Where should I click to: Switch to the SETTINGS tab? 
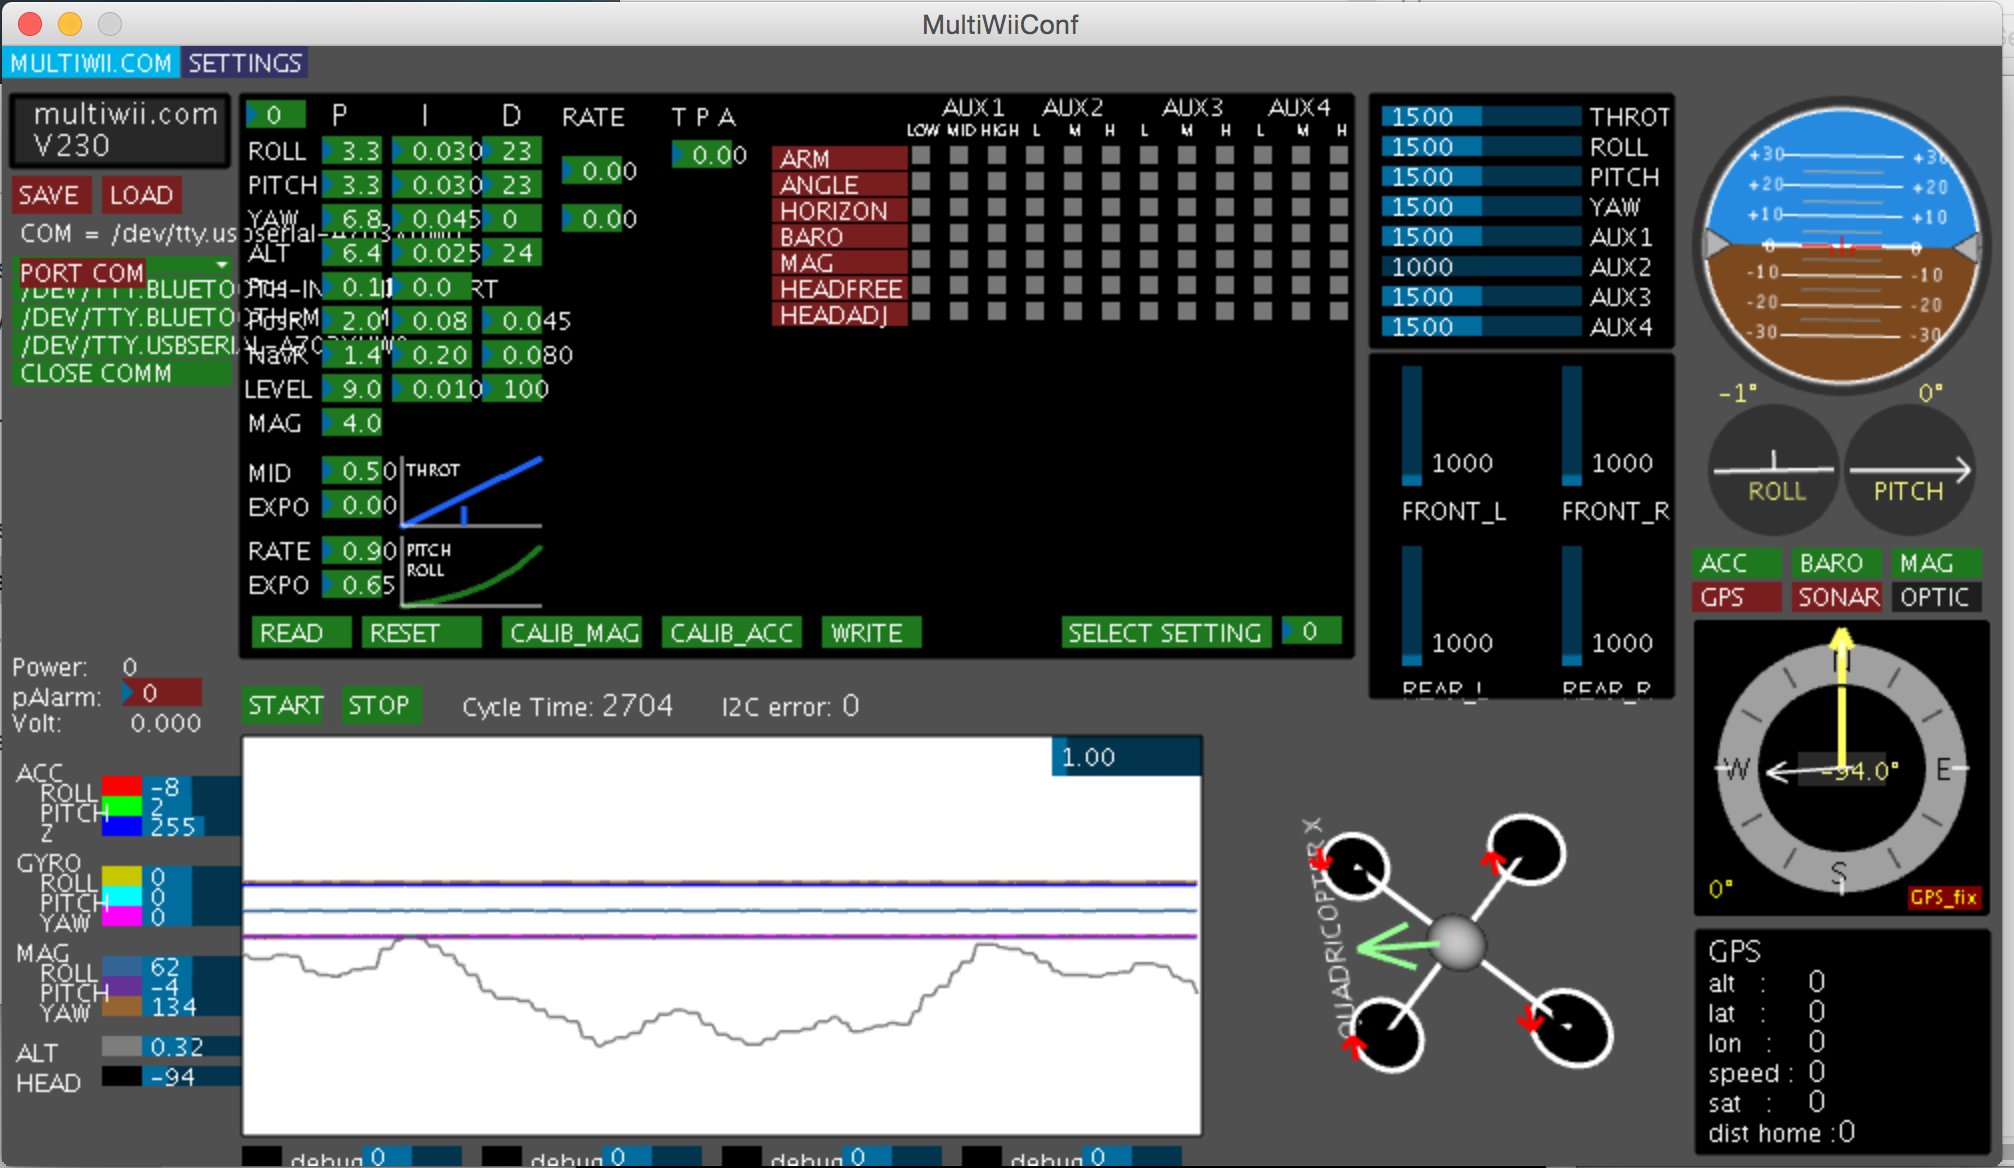(244, 63)
